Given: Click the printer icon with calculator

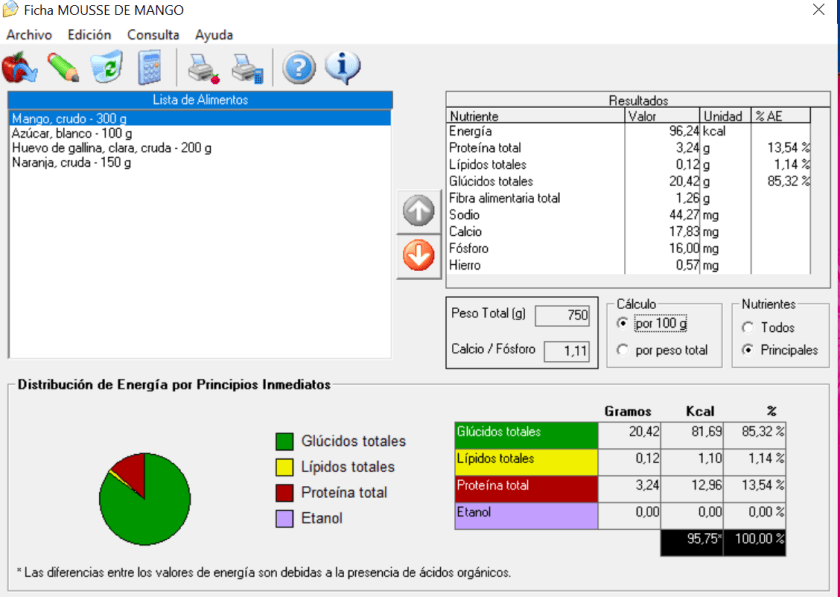Looking at the screenshot, I should click(247, 68).
